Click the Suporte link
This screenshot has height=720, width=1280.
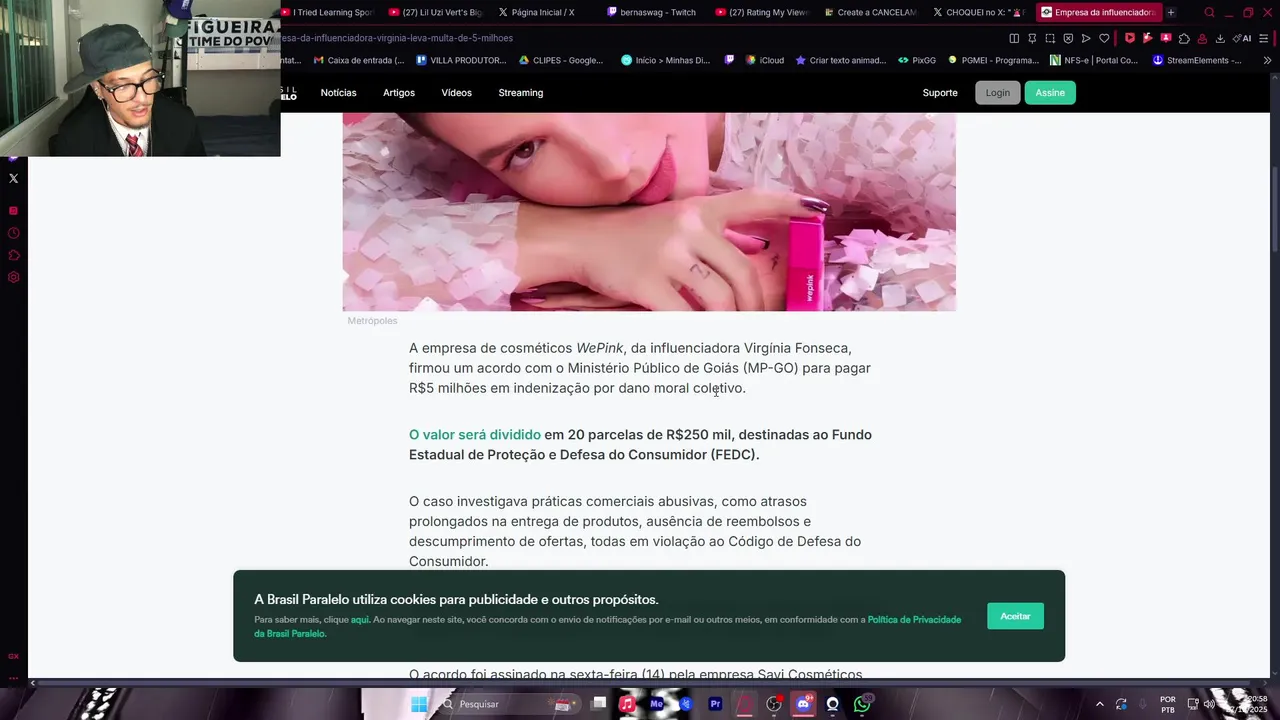tap(939, 92)
